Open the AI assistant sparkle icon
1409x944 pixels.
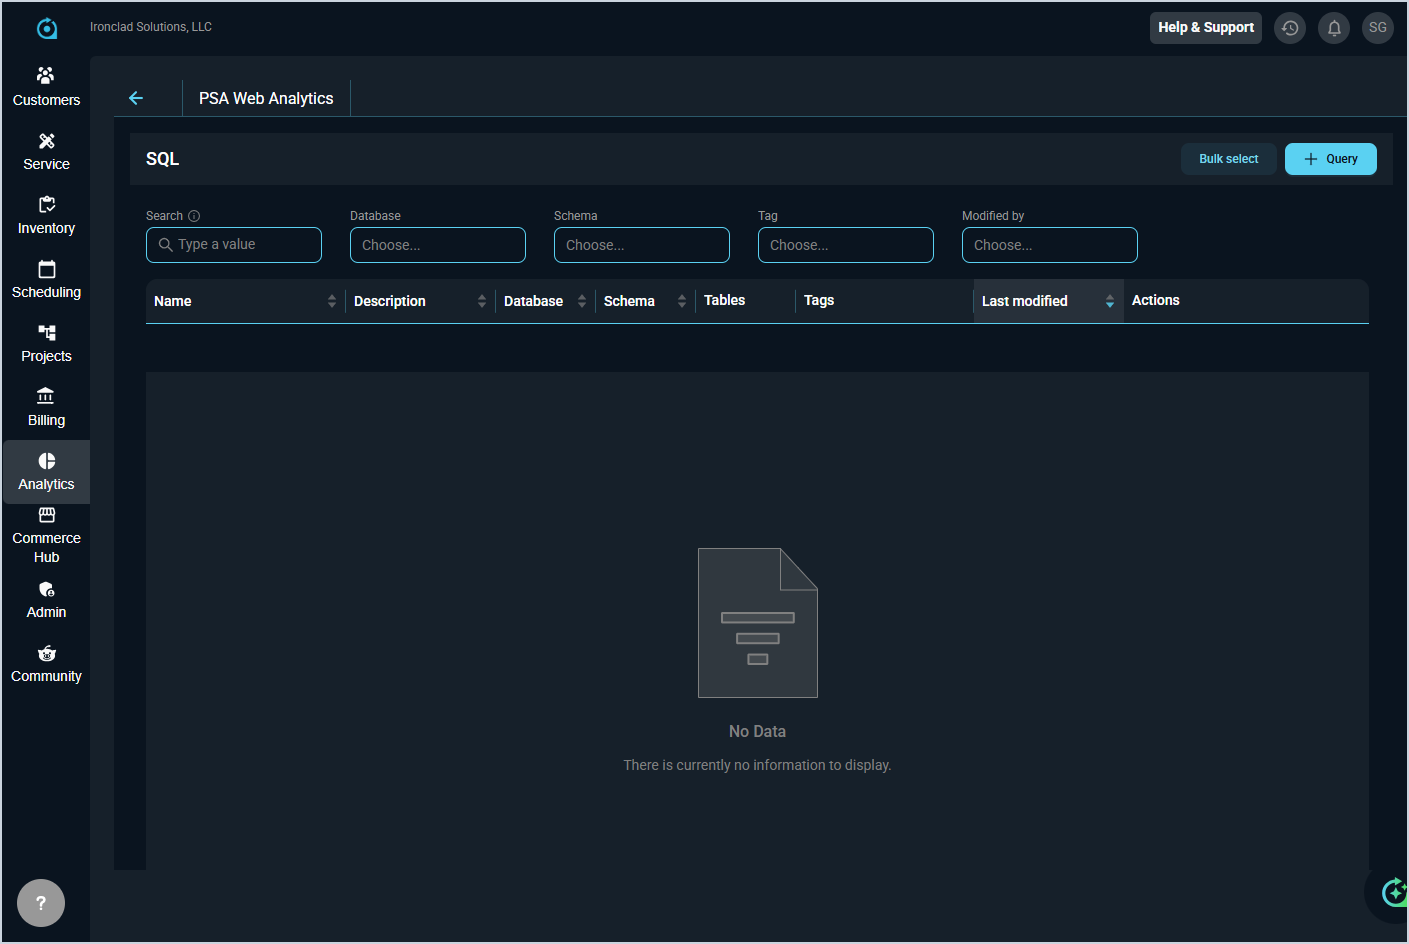tap(1393, 891)
